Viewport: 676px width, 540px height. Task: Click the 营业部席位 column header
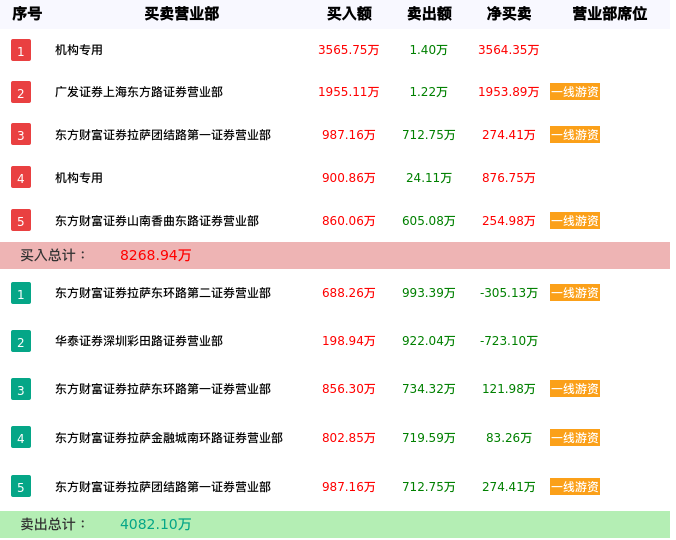tap(609, 14)
